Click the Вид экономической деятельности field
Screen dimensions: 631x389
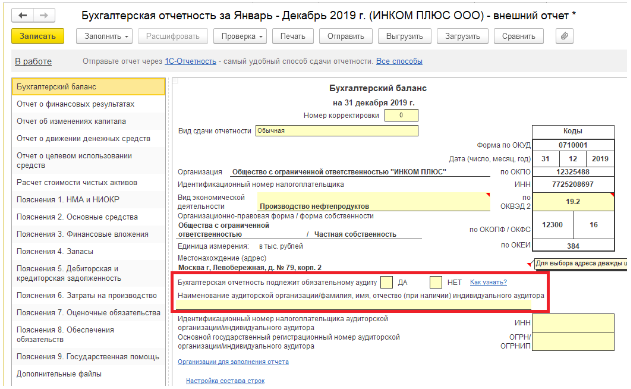point(373,202)
